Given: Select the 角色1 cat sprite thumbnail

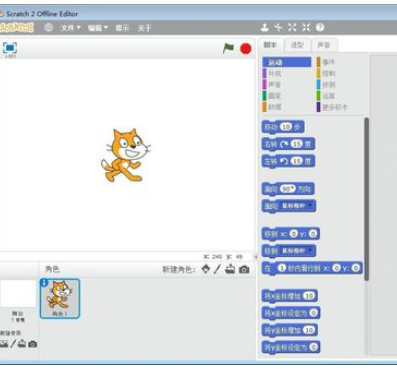Looking at the screenshot, I should (60, 298).
